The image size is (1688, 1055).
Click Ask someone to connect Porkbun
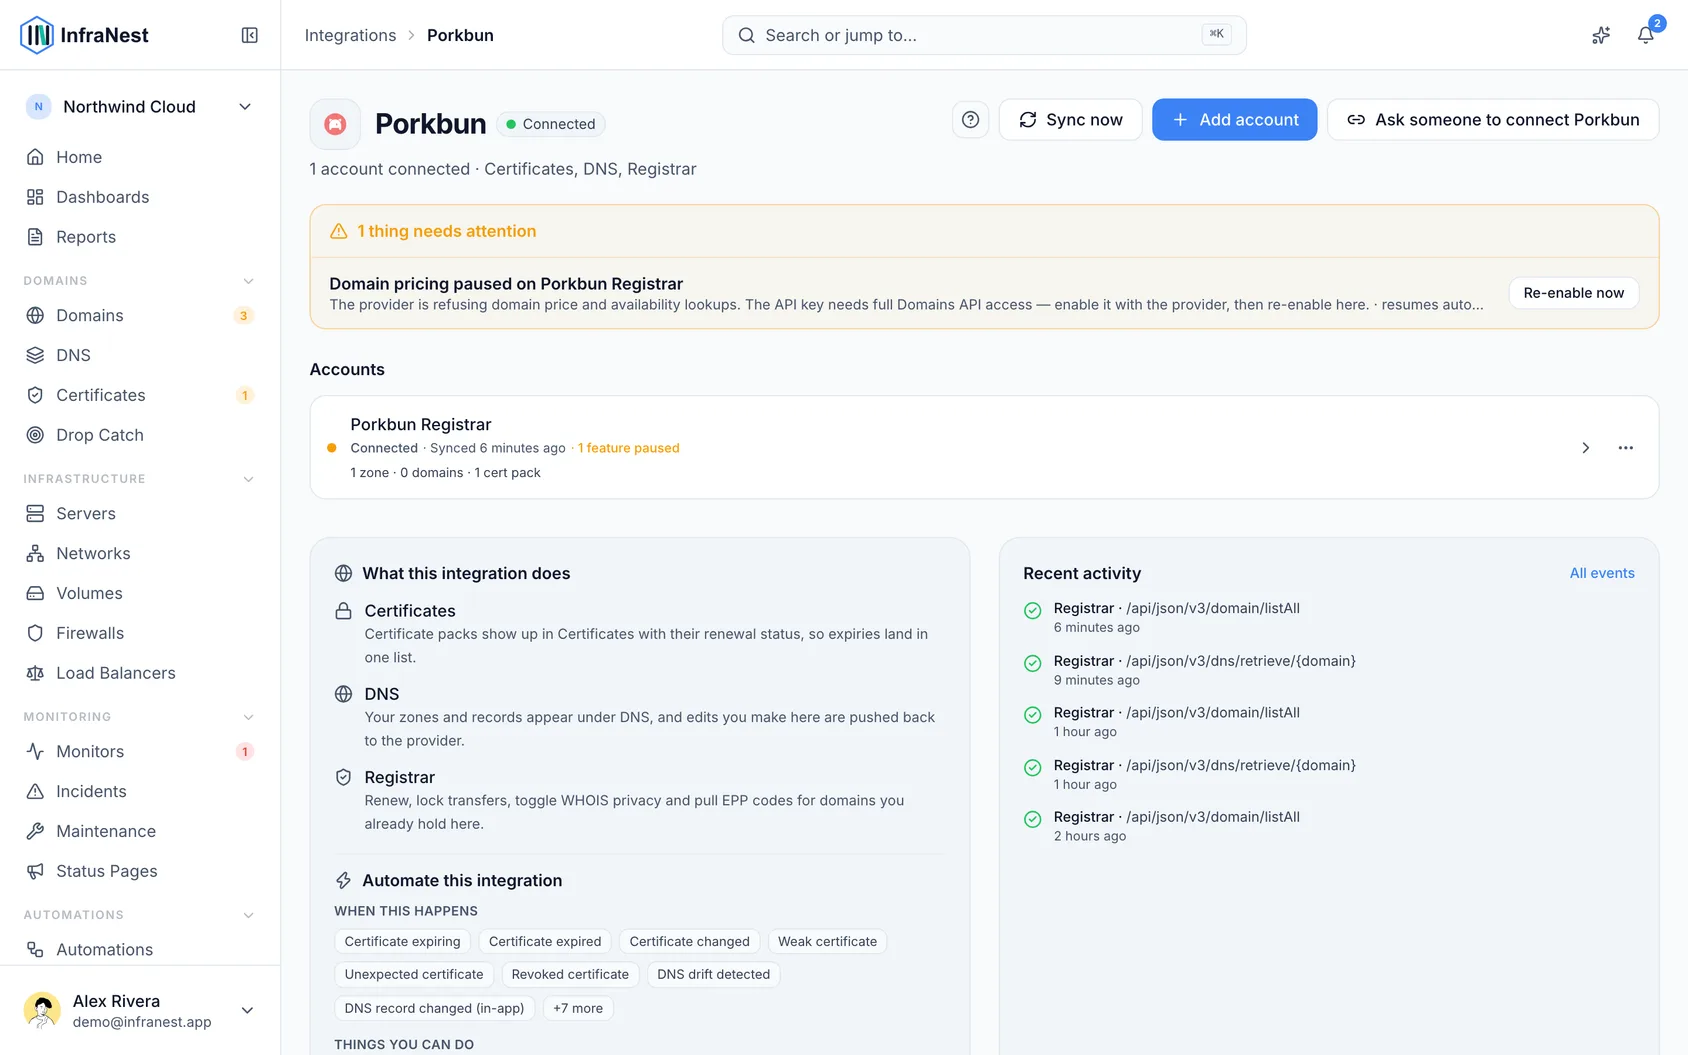coord(1493,120)
